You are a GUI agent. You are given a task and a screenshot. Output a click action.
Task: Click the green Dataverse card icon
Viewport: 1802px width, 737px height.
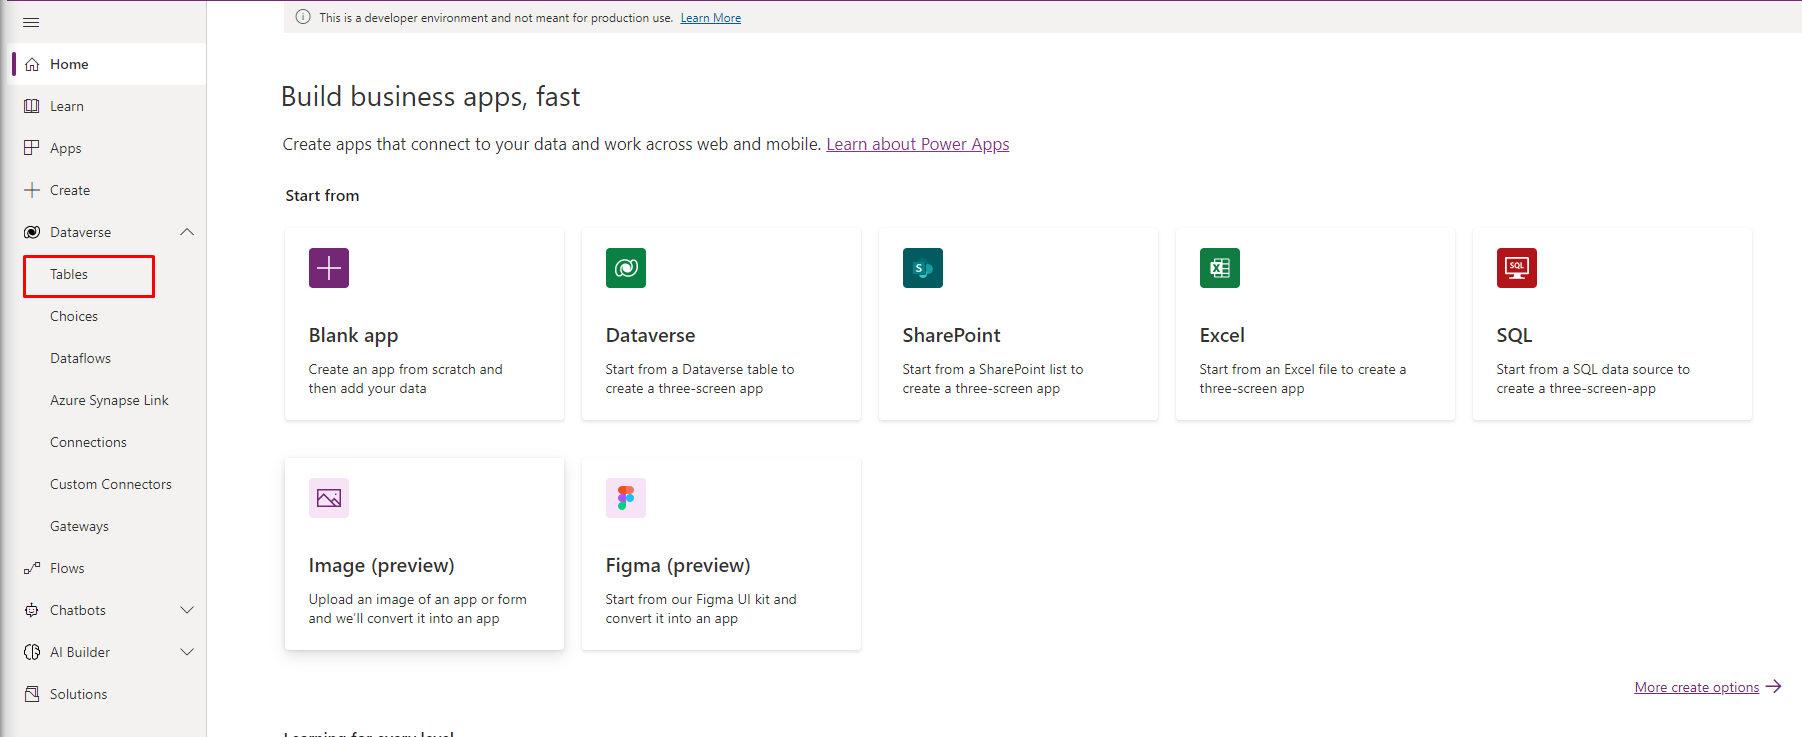pyautogui.click(x=626, y=268)
